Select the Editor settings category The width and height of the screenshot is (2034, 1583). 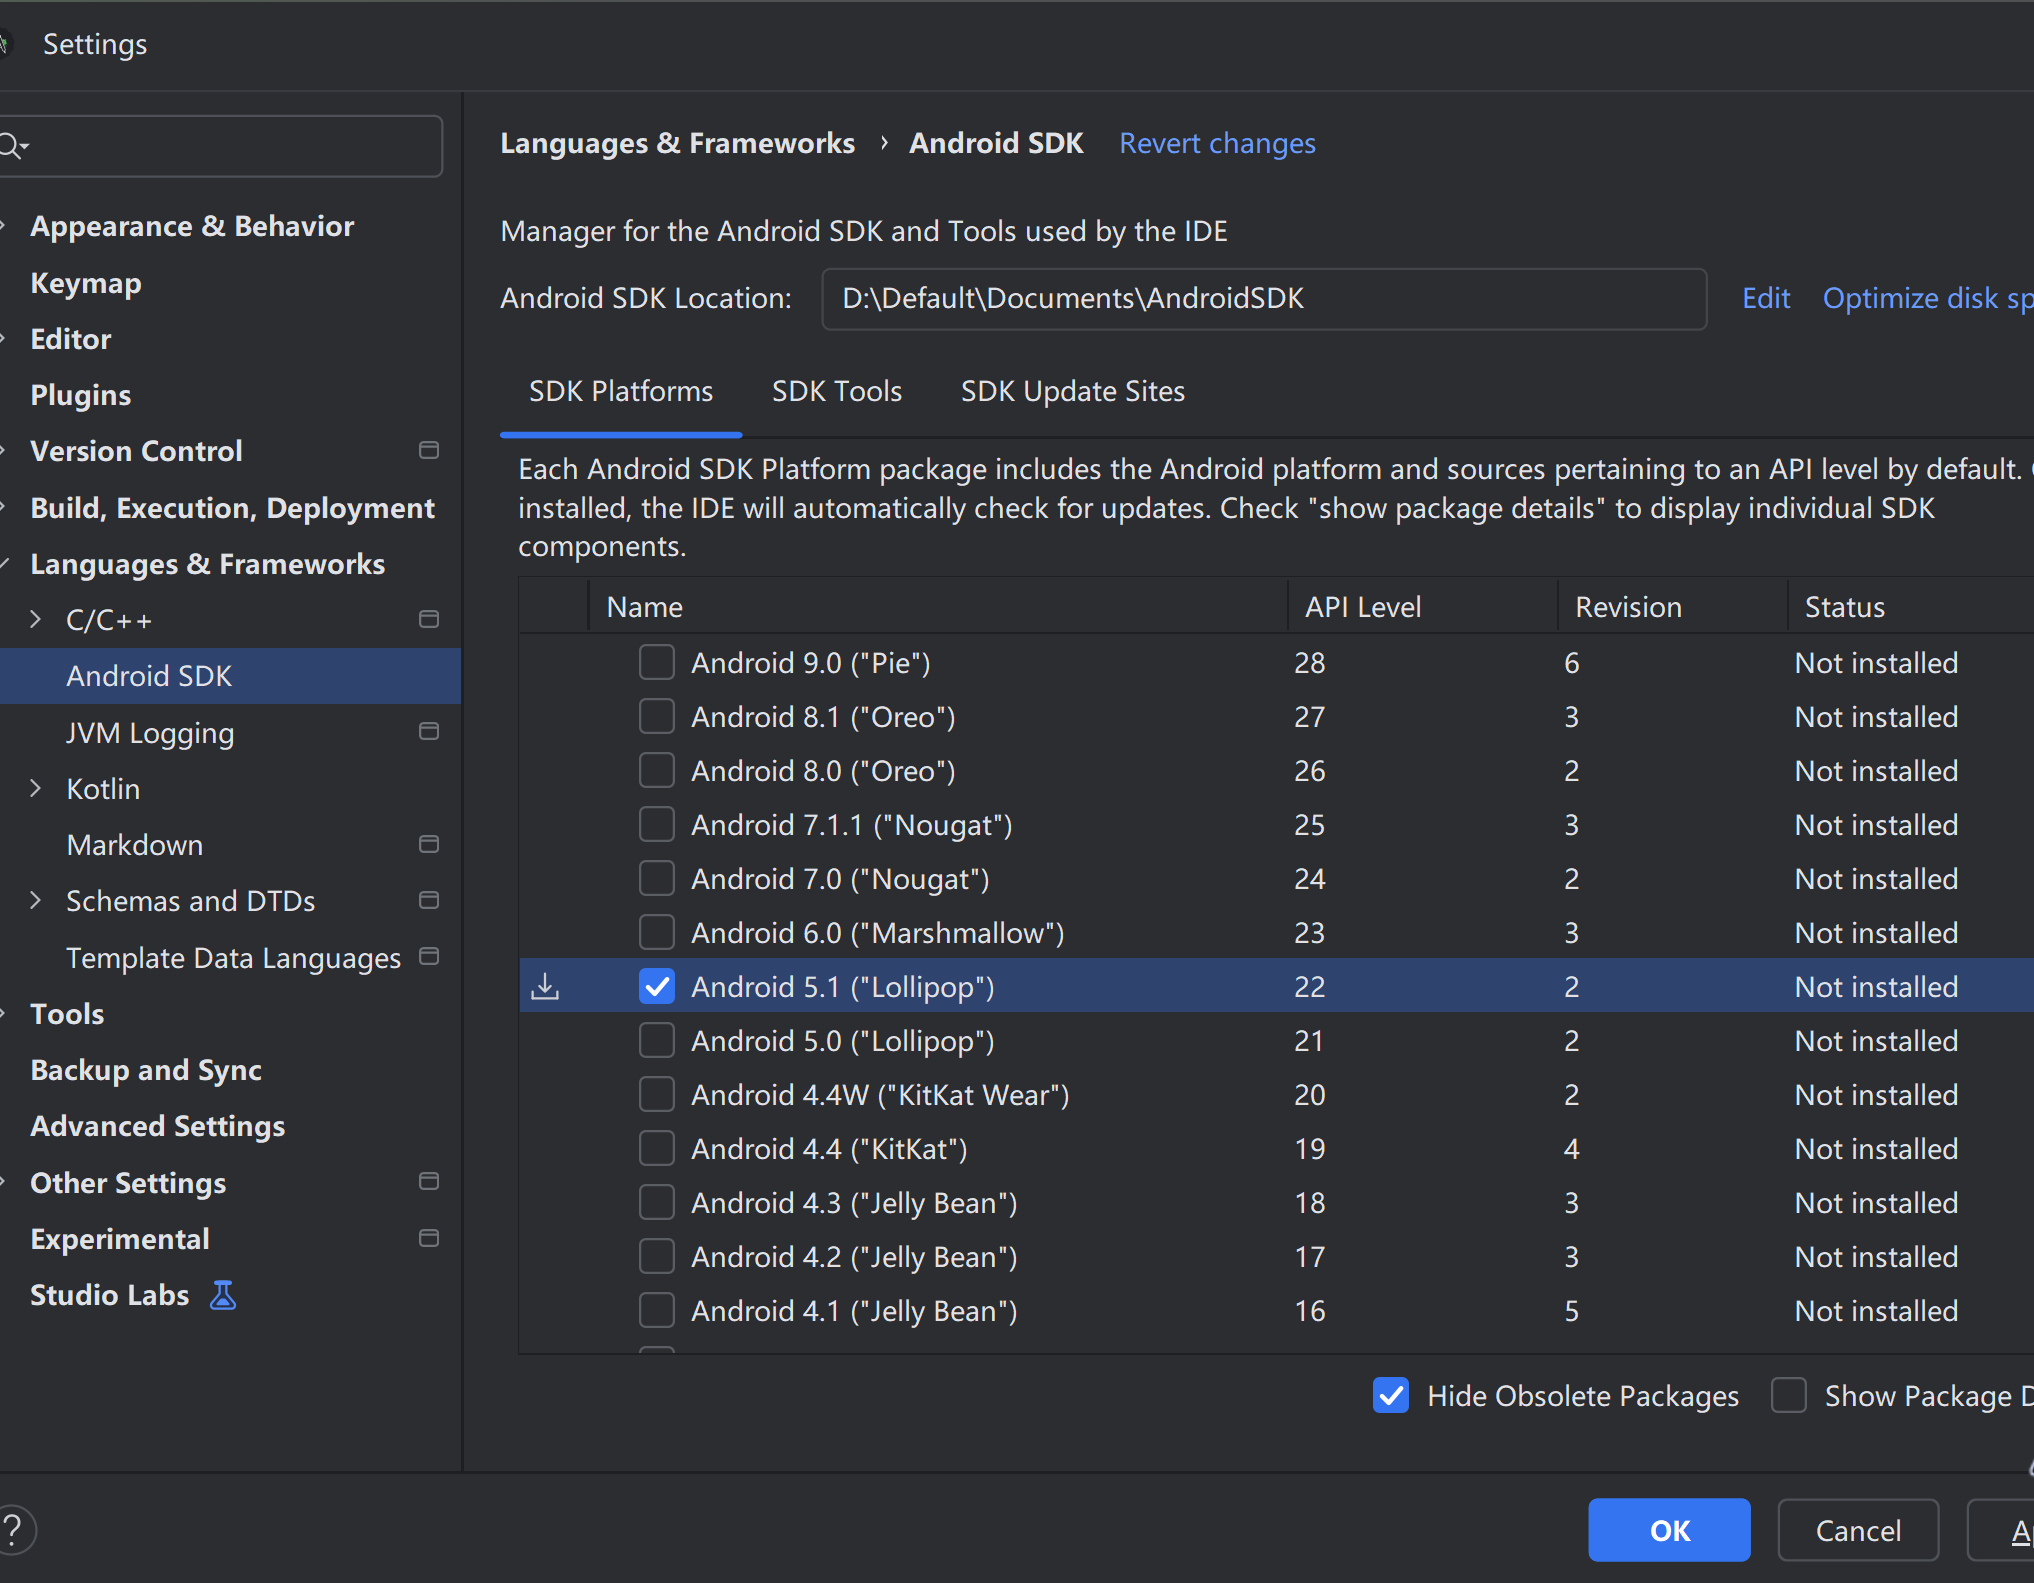pyautogui.click(x=71, y=339)
